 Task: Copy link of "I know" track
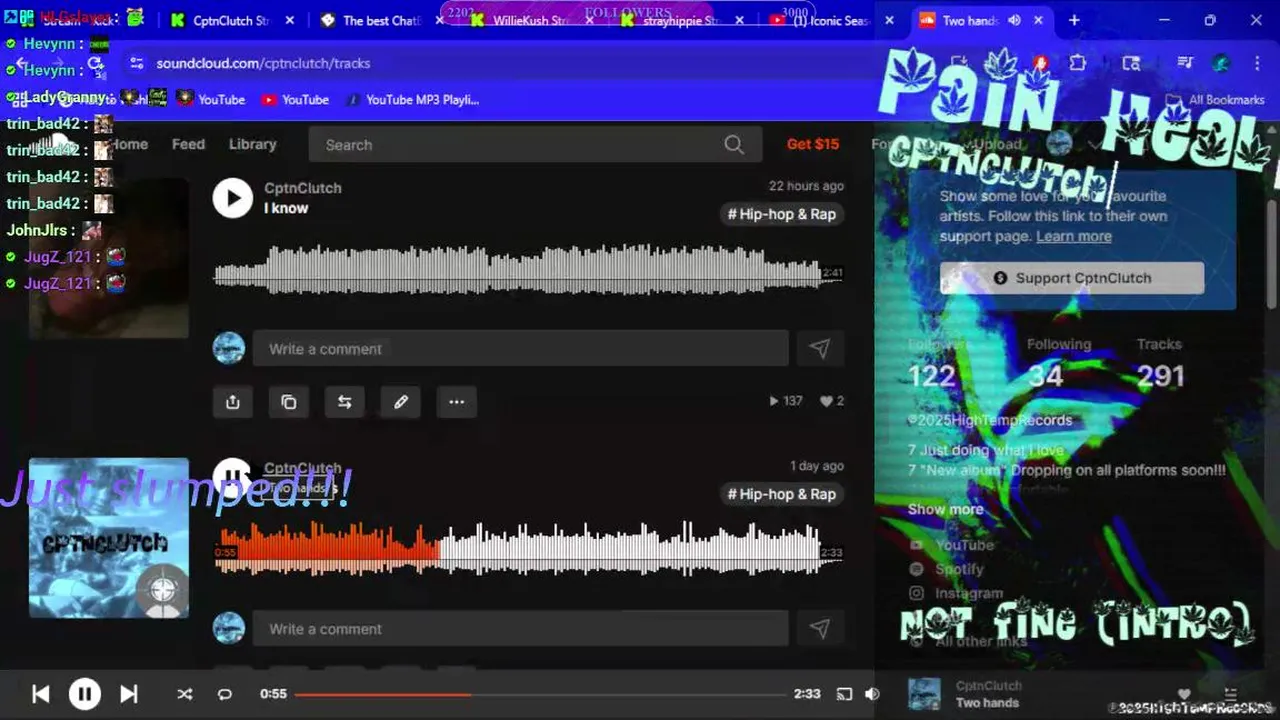289,402
